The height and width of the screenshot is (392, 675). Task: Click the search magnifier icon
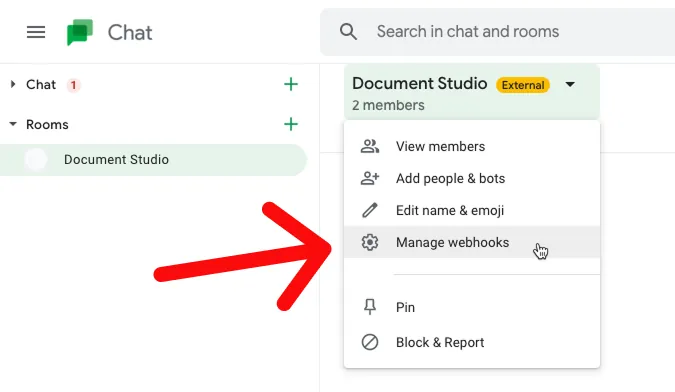(348, 31)
